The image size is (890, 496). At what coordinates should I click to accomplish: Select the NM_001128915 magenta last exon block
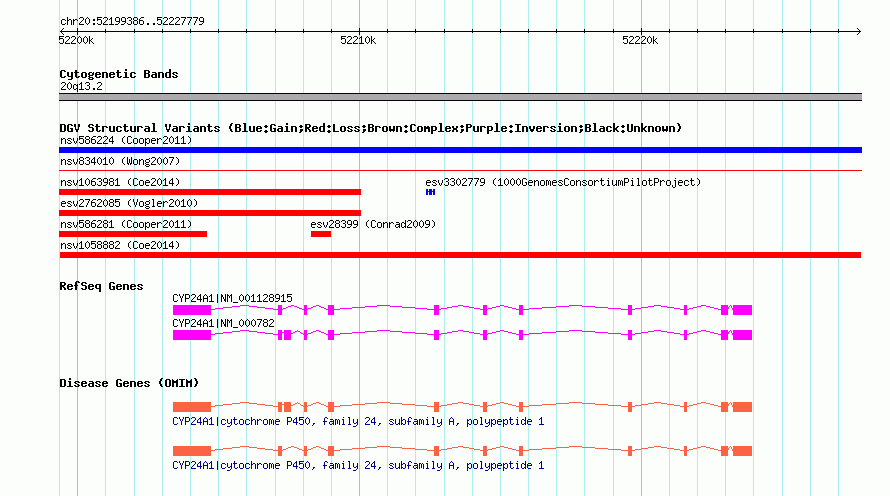click(x=742, y=310)
